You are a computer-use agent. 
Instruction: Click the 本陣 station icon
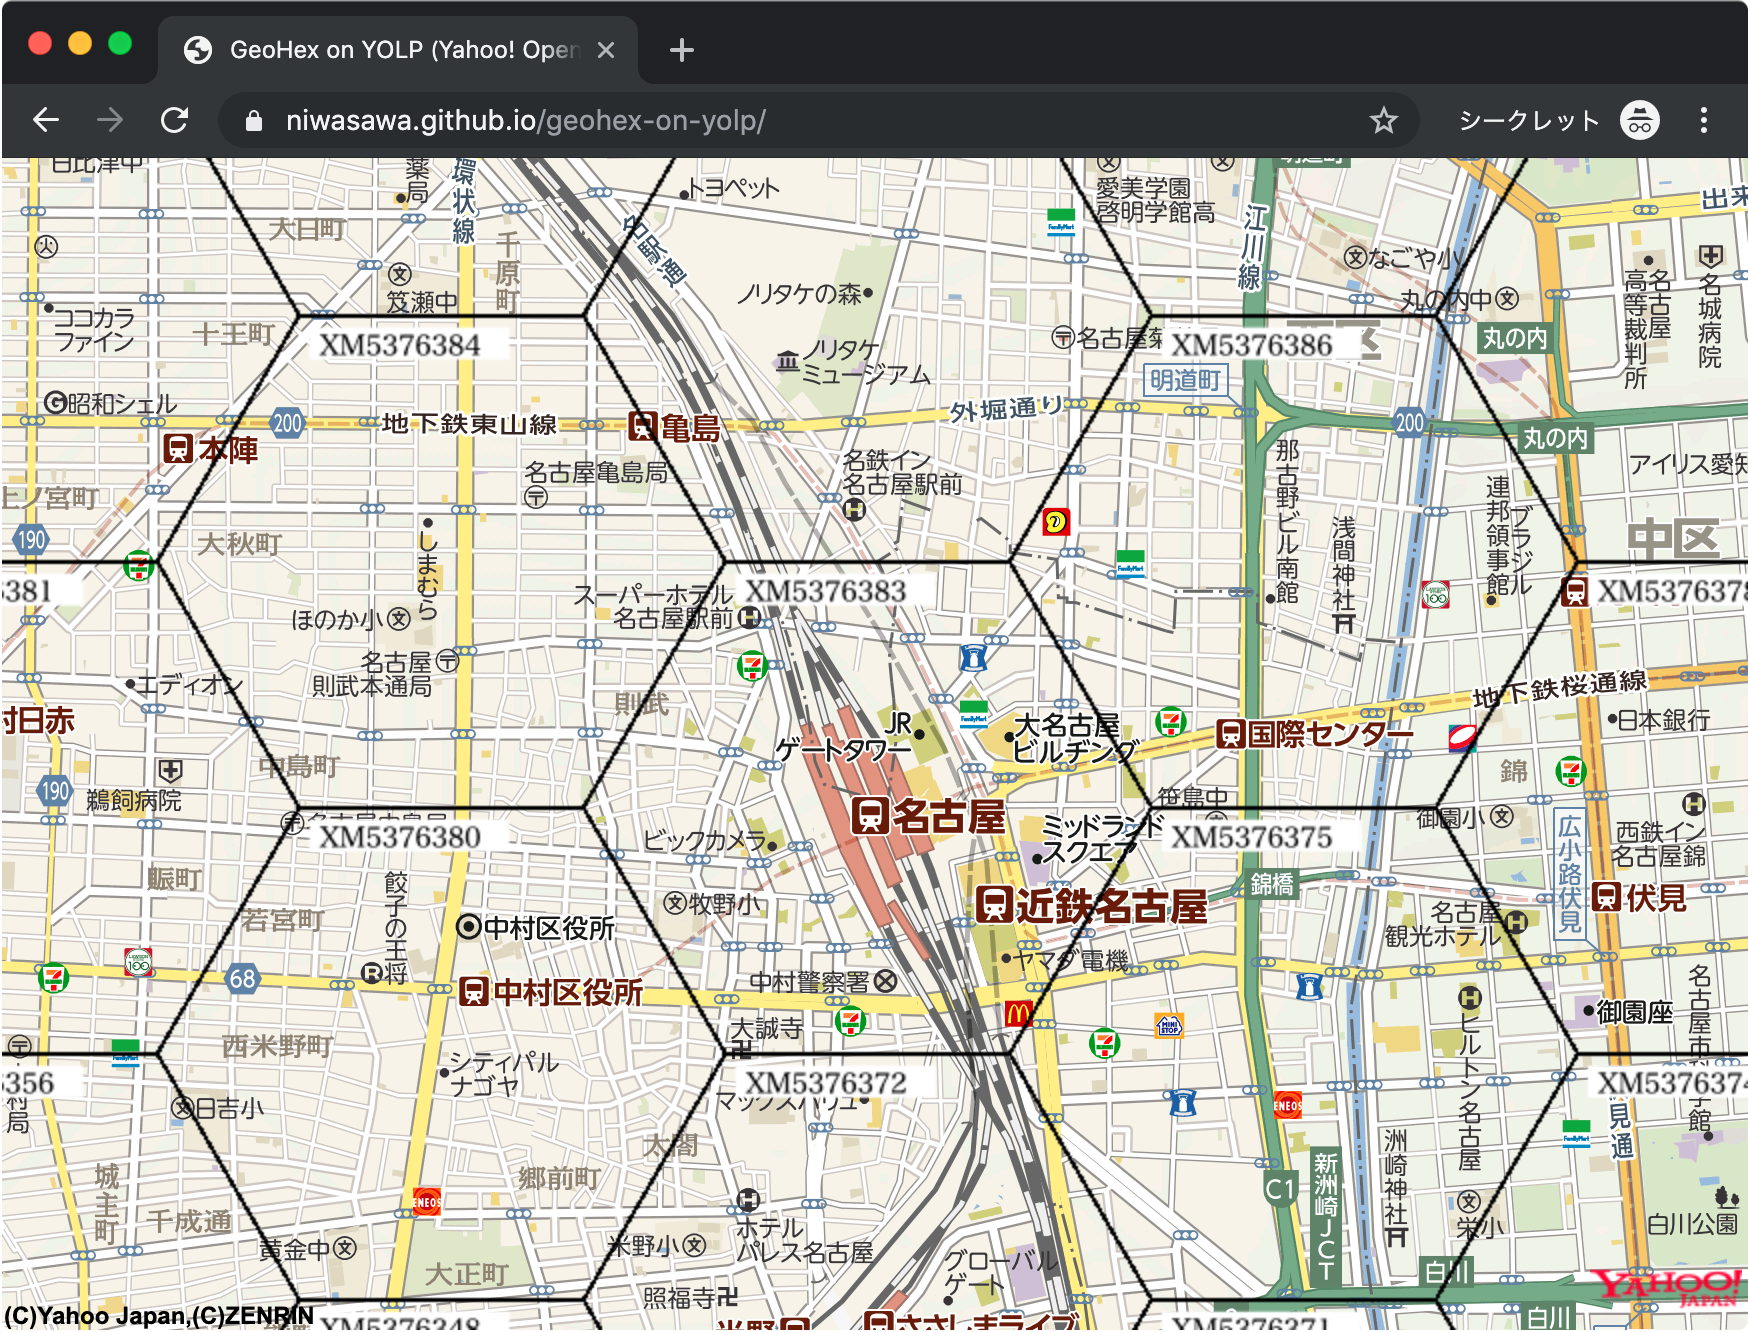point(178,449)
